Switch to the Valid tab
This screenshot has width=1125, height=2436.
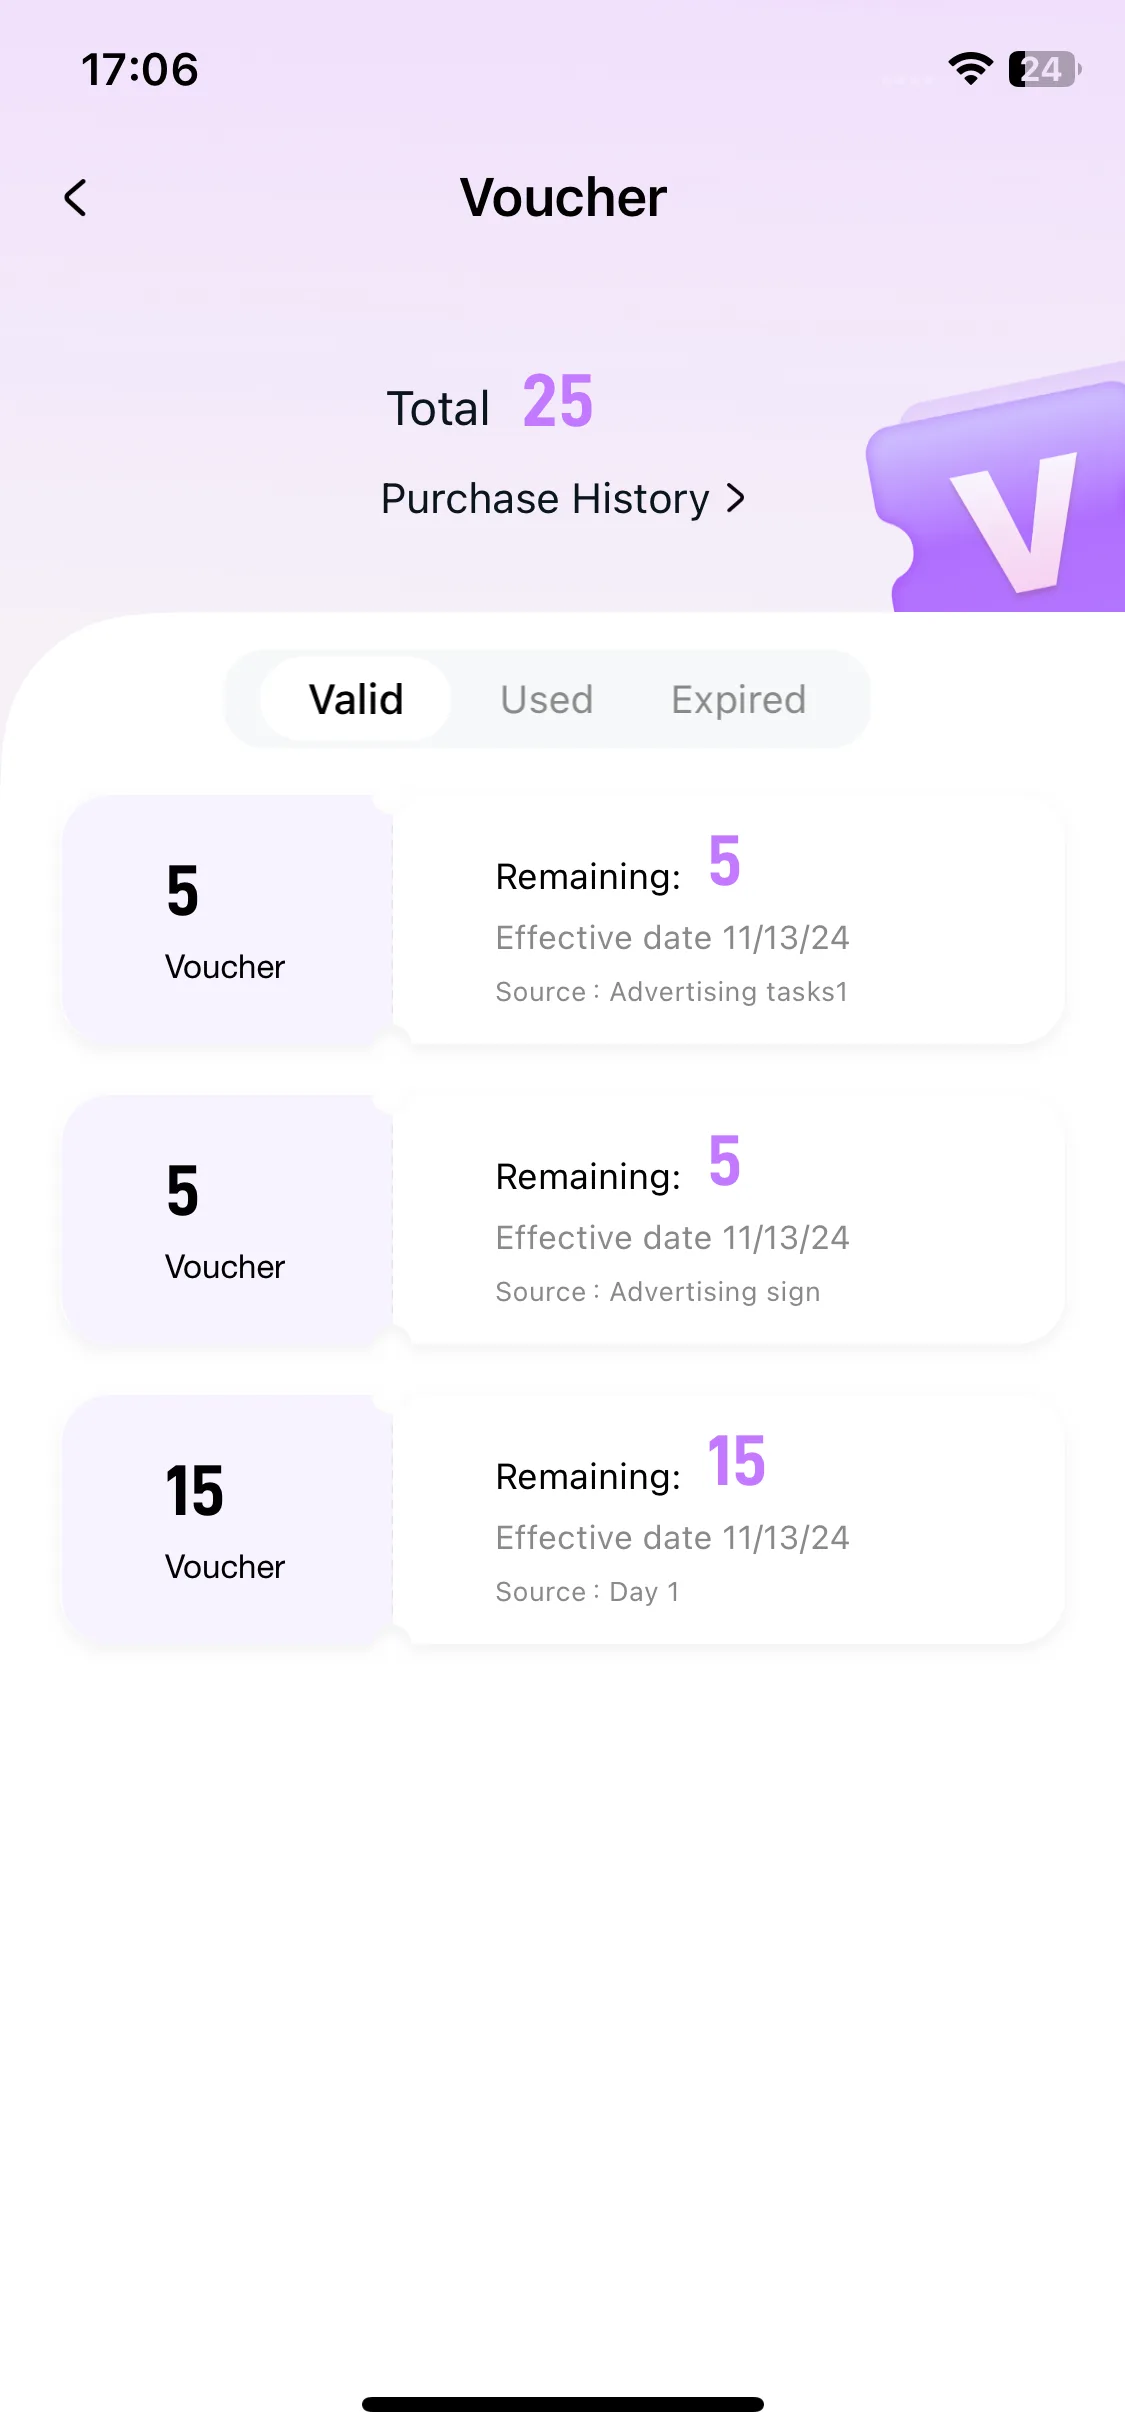pyautogui.click(x=356, y=699)
